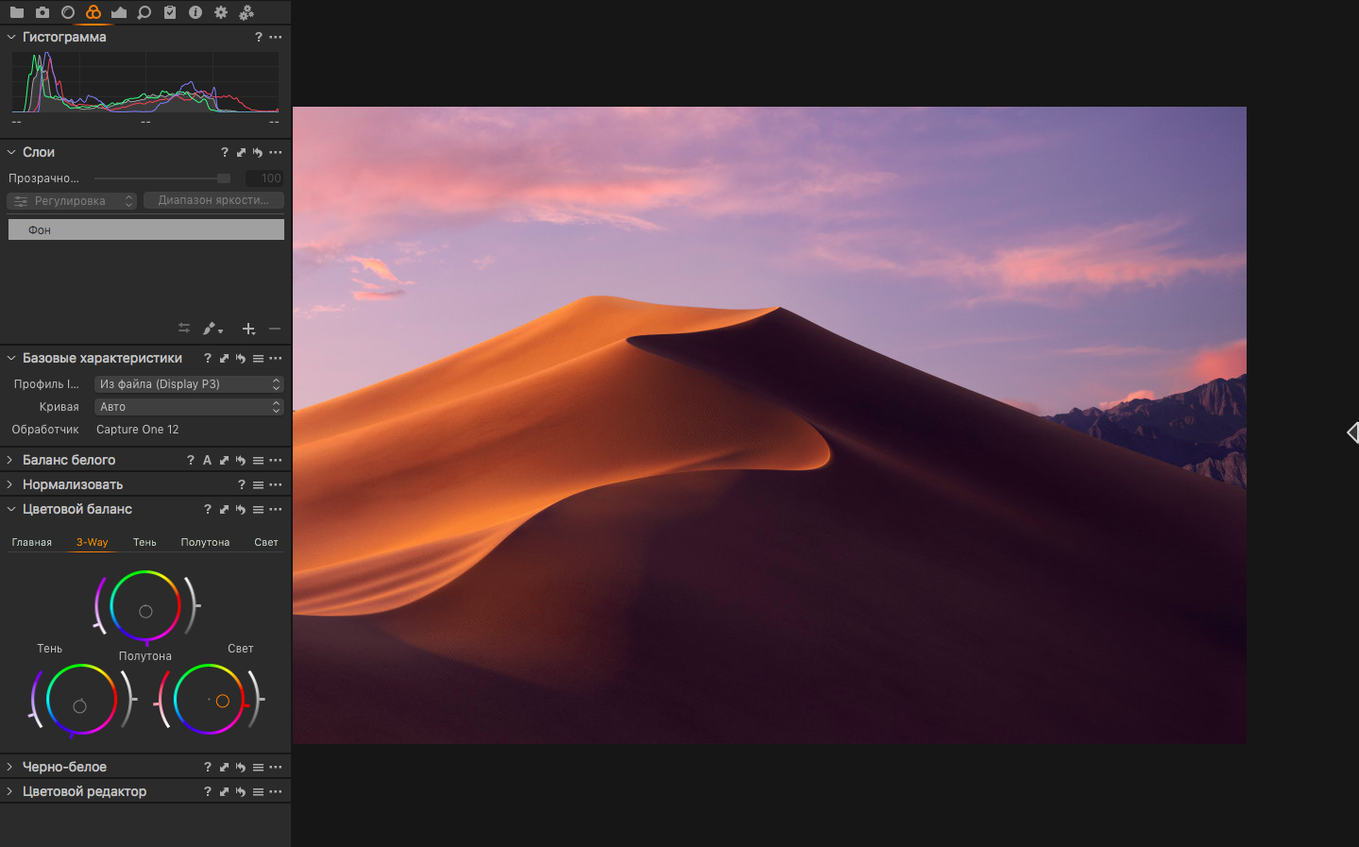1359x847 pixels.
Task: Click the layer mask settings icon below layers list
Action: coord(184,328)
